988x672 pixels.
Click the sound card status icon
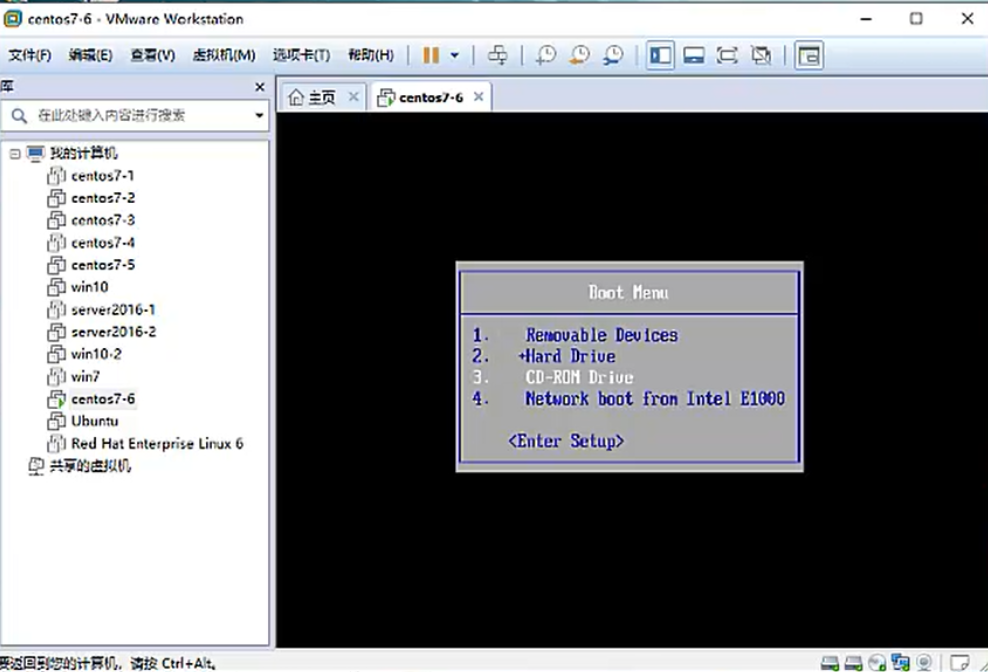(x=924, y=663)
